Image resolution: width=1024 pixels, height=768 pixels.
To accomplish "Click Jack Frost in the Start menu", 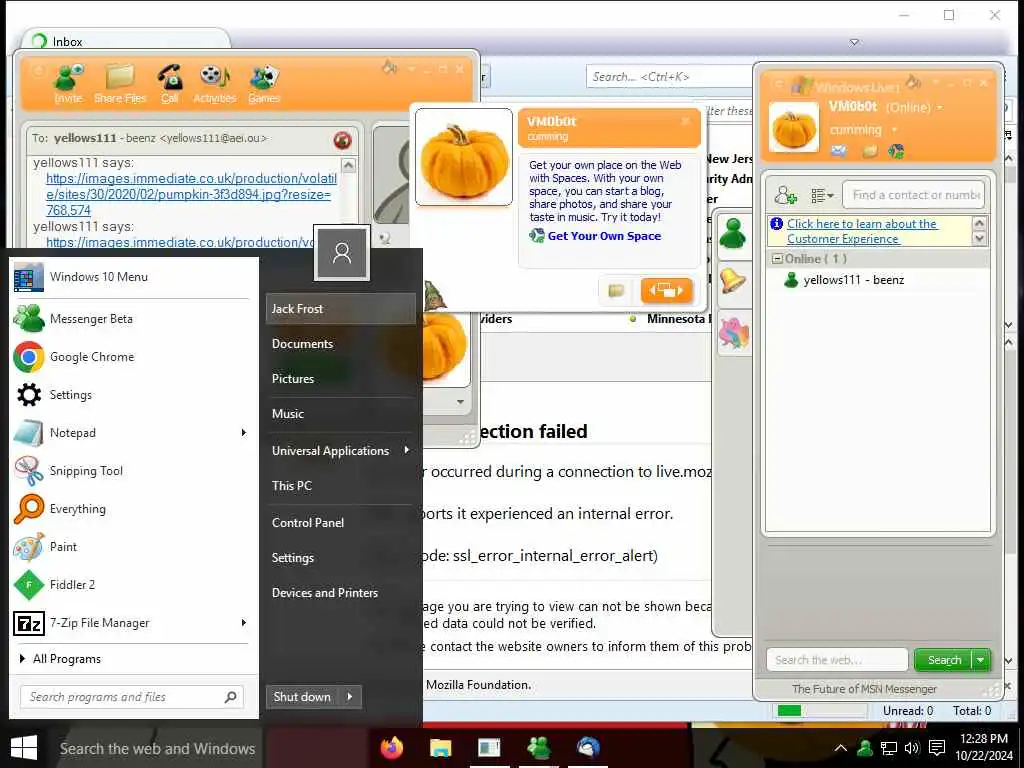I will 340,309.
